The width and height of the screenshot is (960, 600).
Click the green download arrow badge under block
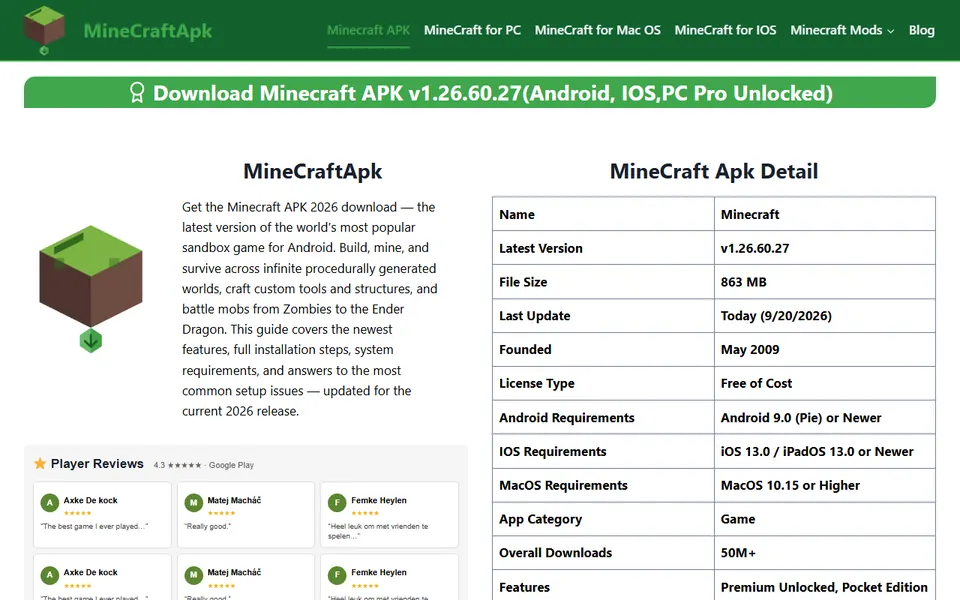[x=91, y=340]
